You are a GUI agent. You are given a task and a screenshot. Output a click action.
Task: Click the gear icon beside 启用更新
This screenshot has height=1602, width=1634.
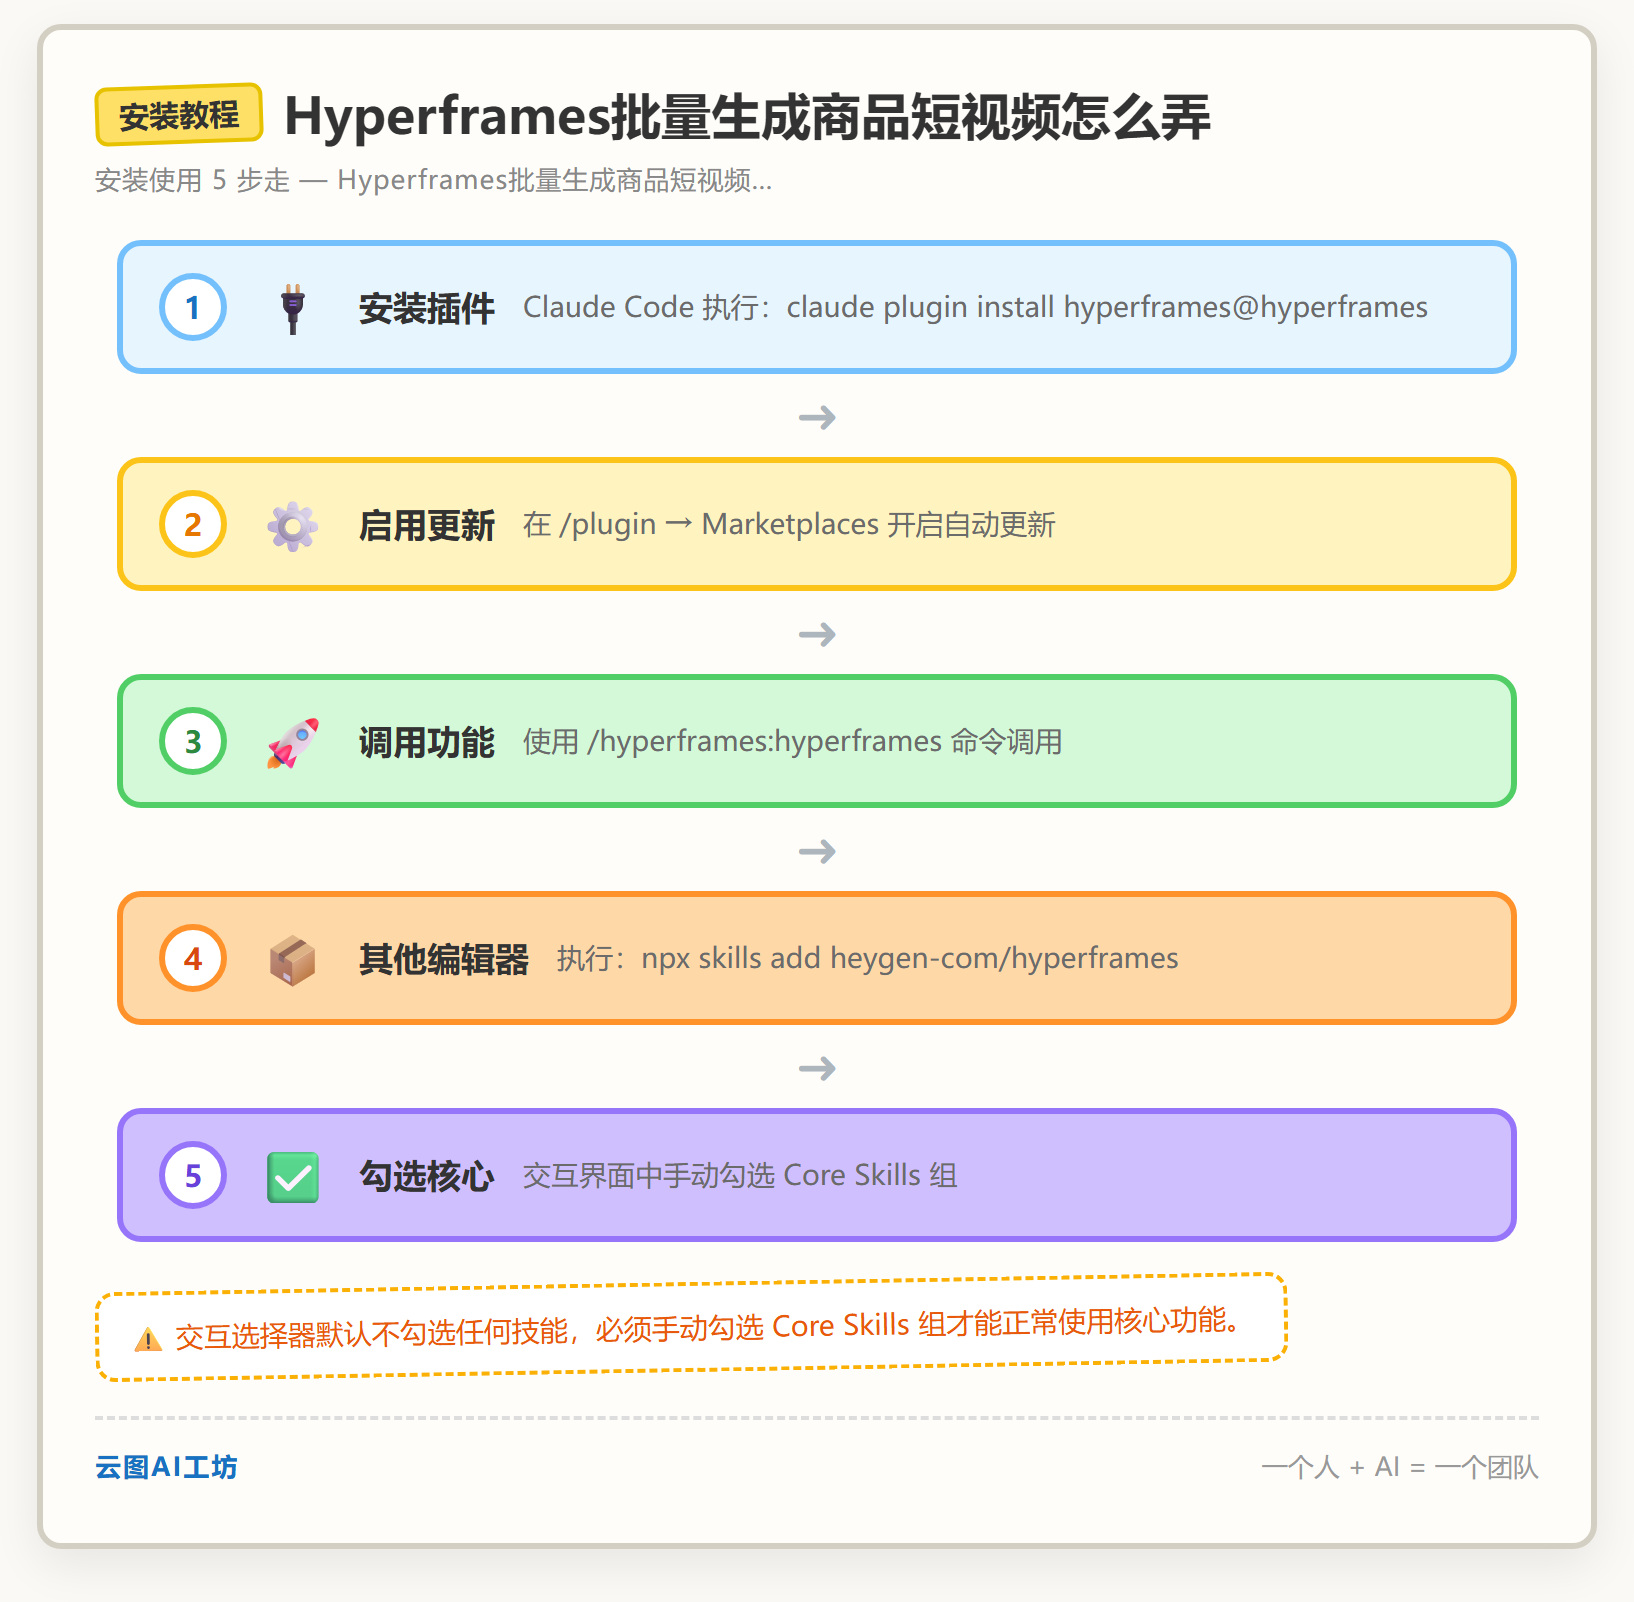pos(292,525)
